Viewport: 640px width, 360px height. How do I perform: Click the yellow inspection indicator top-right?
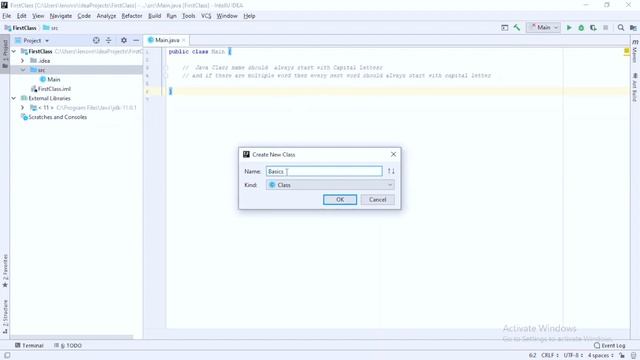tap(627, 51)
